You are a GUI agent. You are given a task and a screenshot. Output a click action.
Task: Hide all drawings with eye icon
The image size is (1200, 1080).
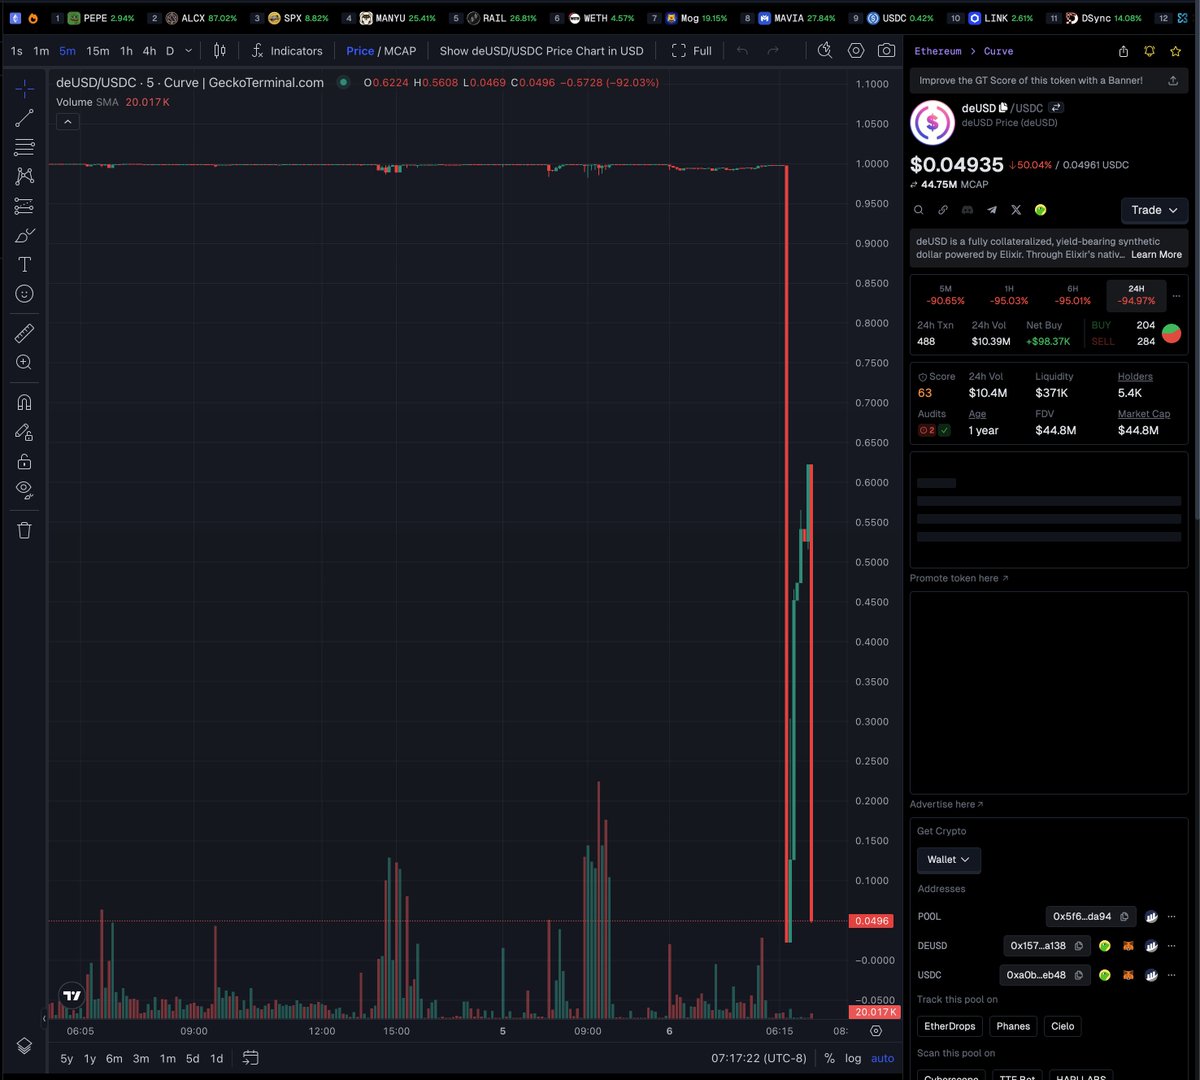click(x=25, y=490)
